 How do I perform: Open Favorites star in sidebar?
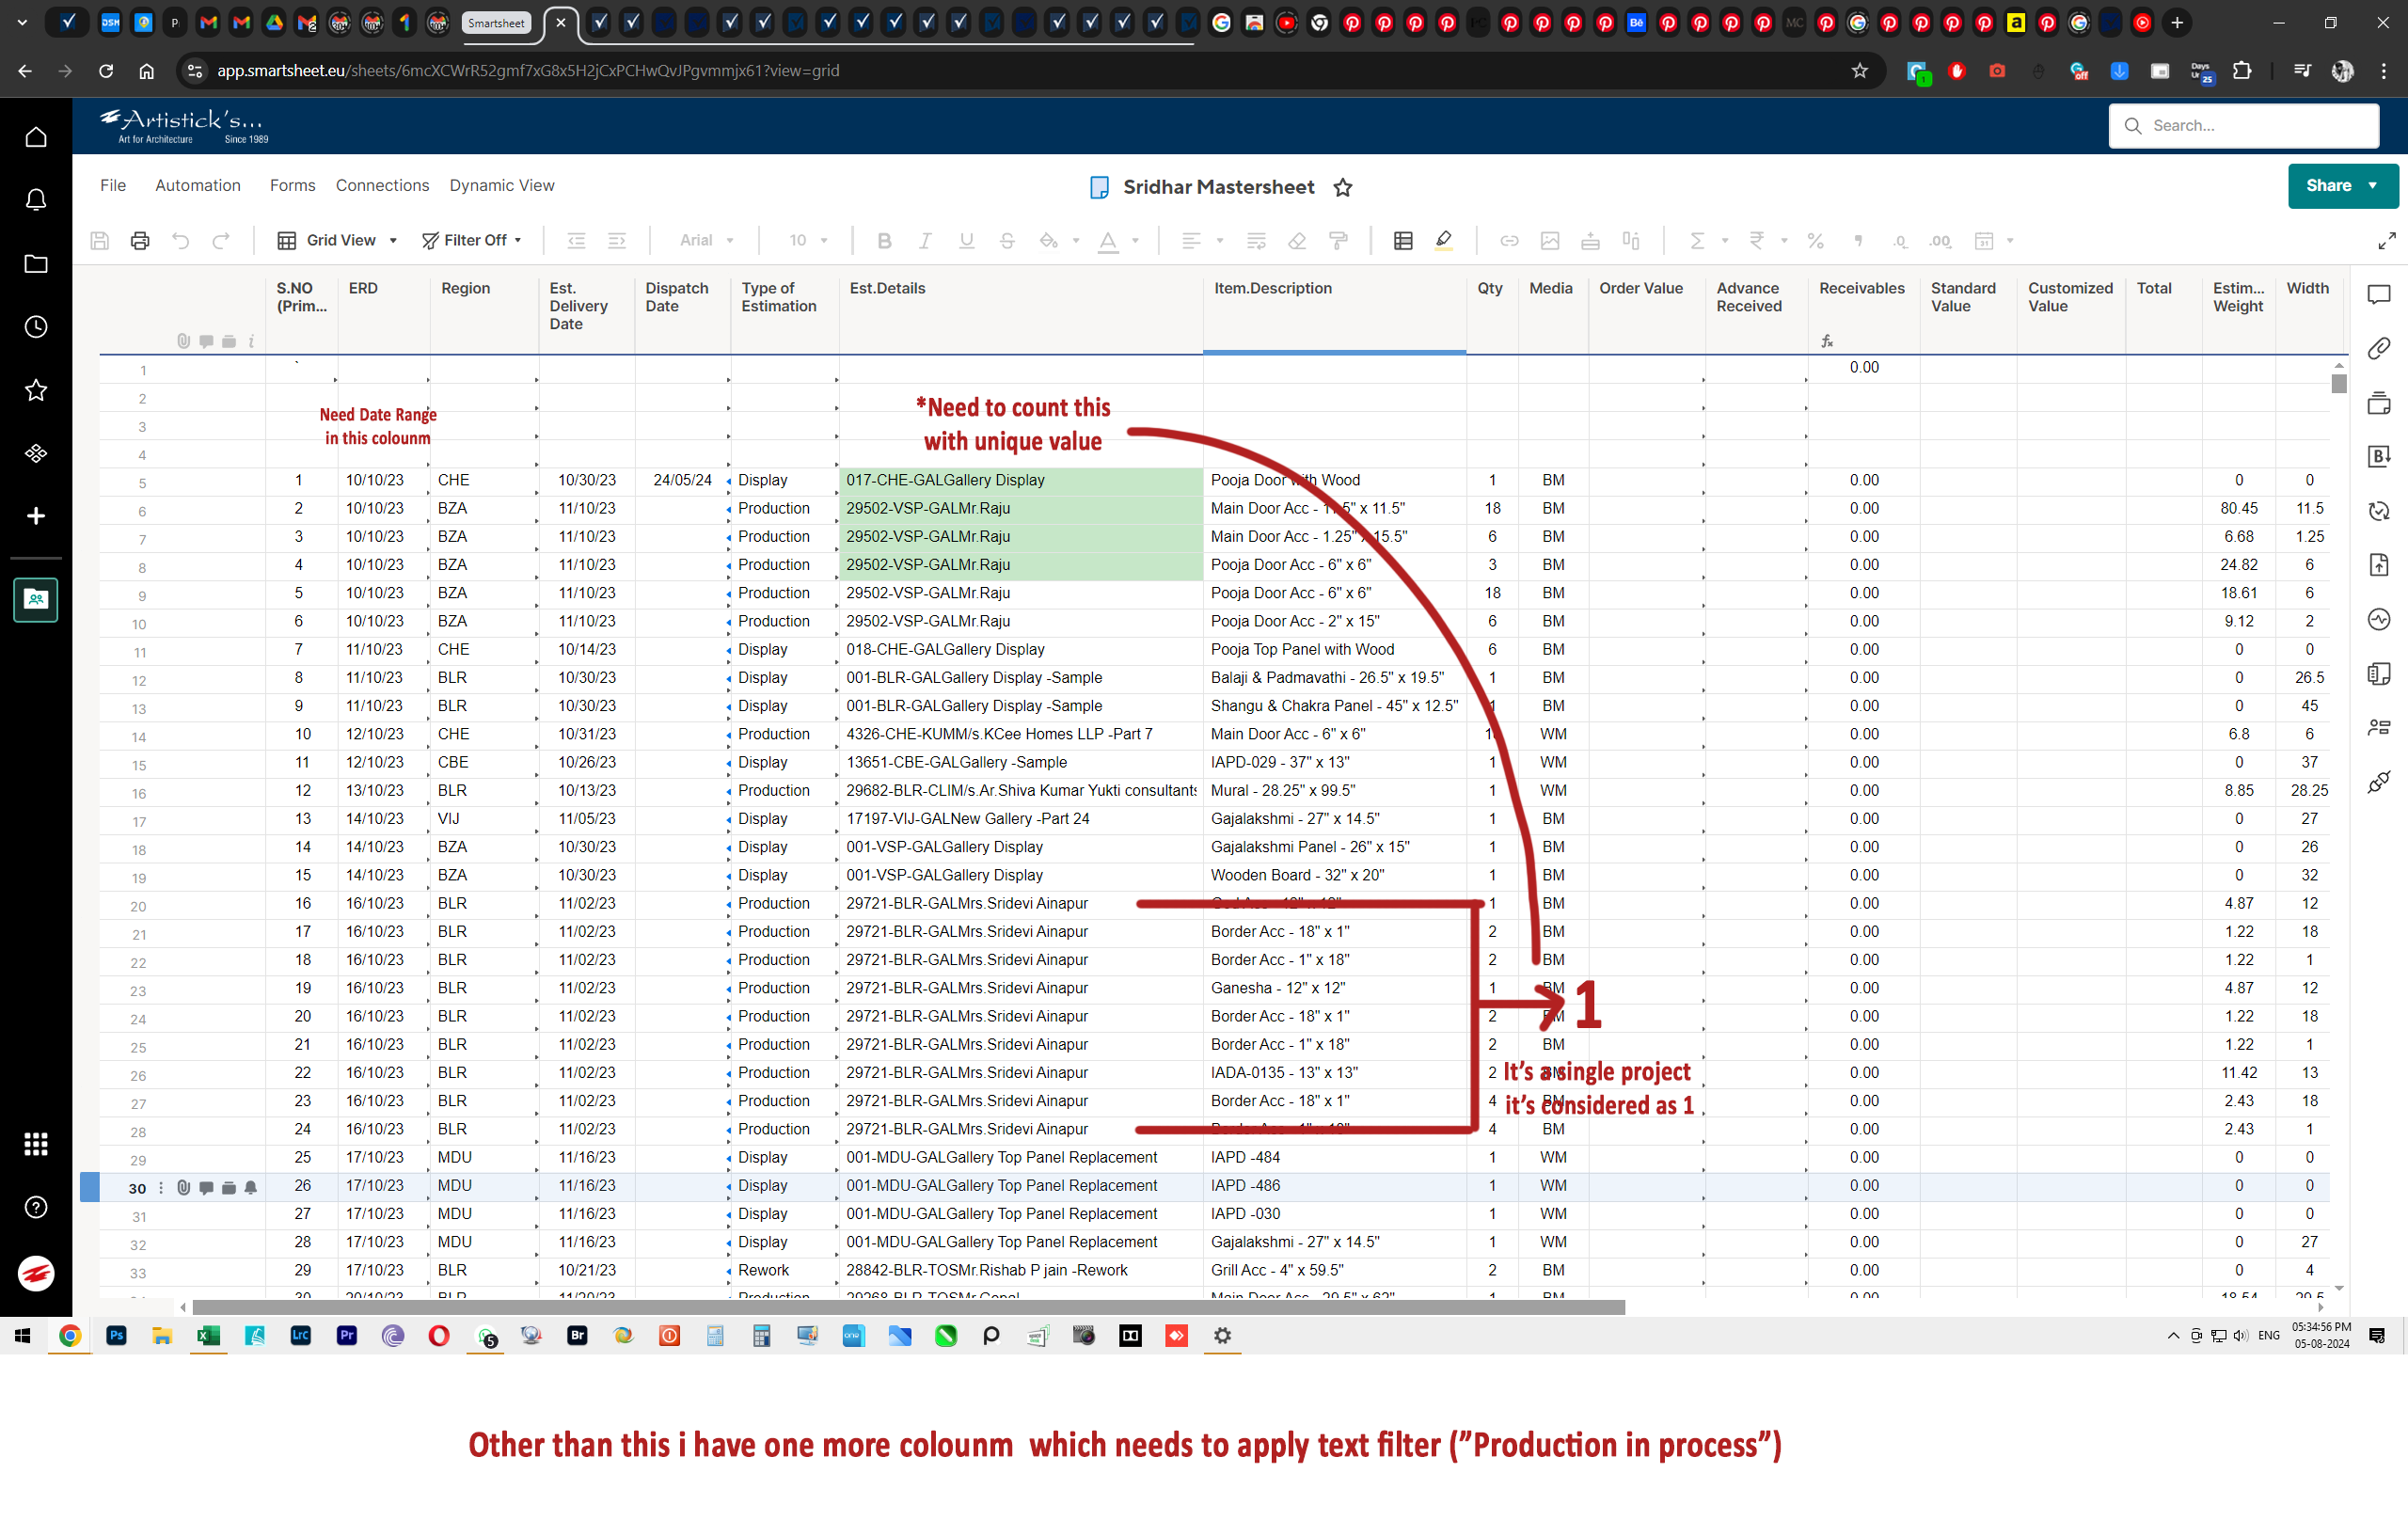point(36,390)
